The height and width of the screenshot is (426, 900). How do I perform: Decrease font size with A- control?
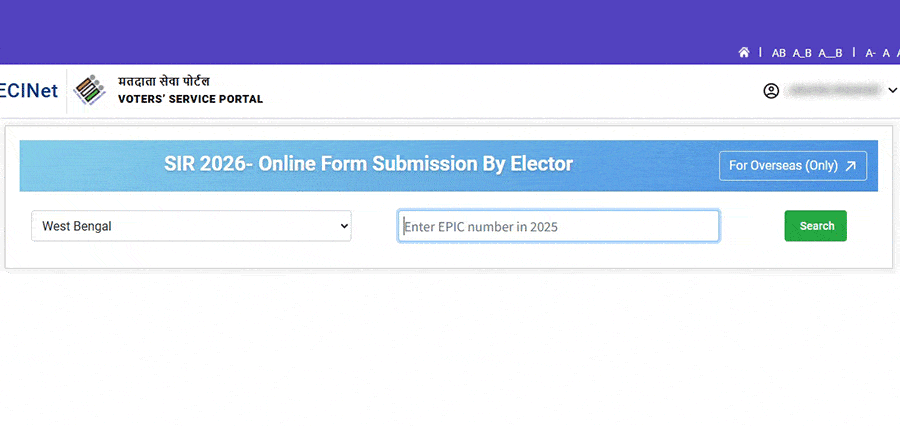pyautogui.click(x=870, y=52)
